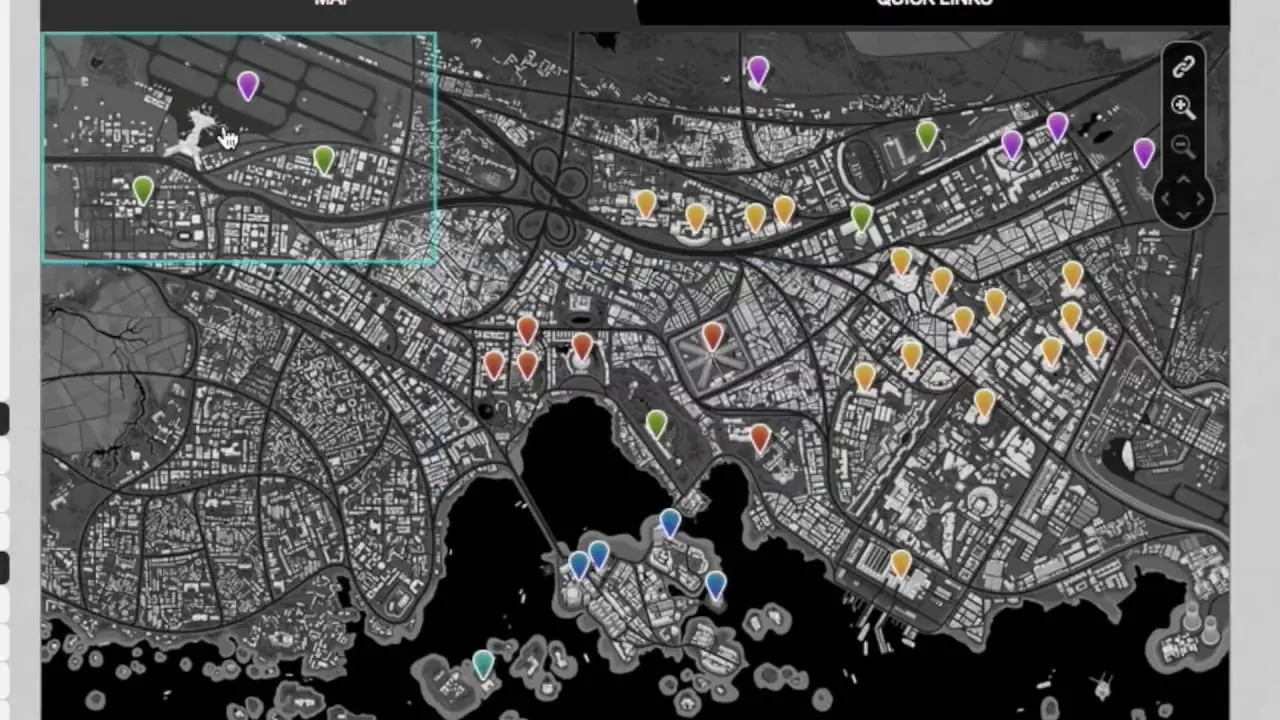
Task: Select the purple pin left of the zoom controls
Action: tap(1144, 152)
